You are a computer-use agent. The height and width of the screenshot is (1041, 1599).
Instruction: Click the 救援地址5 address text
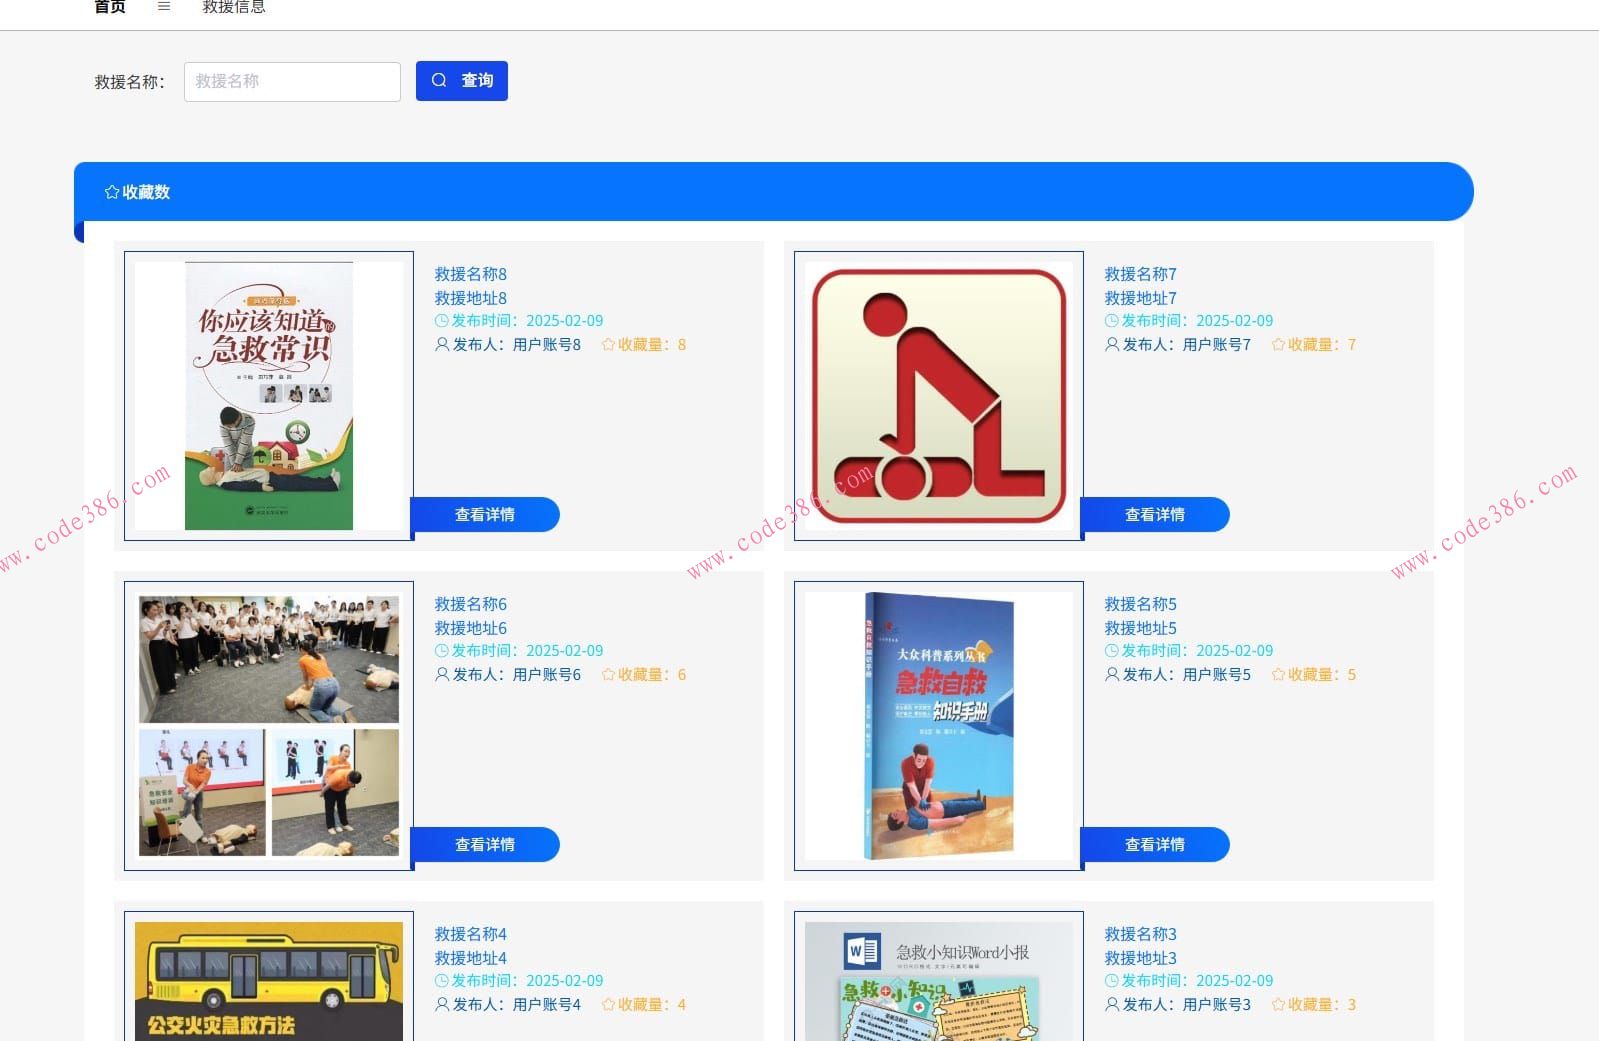click(1140, 628)
